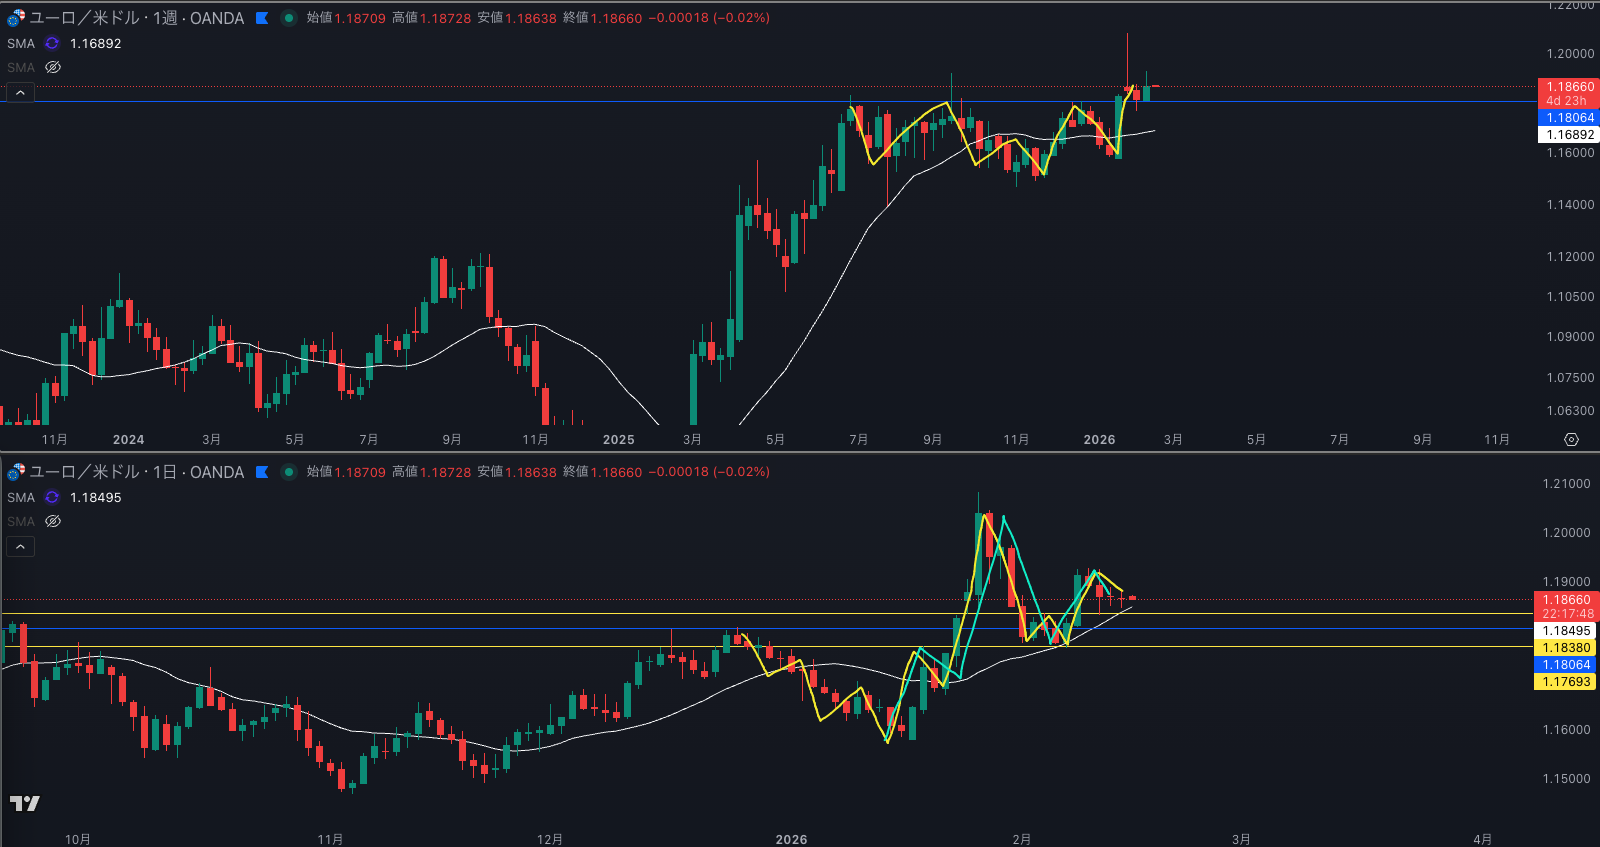Viewport: 1600px width, 847px height.
Task: Select the SMA 1.16892 indicator label
Action: [x=21, y=44]
